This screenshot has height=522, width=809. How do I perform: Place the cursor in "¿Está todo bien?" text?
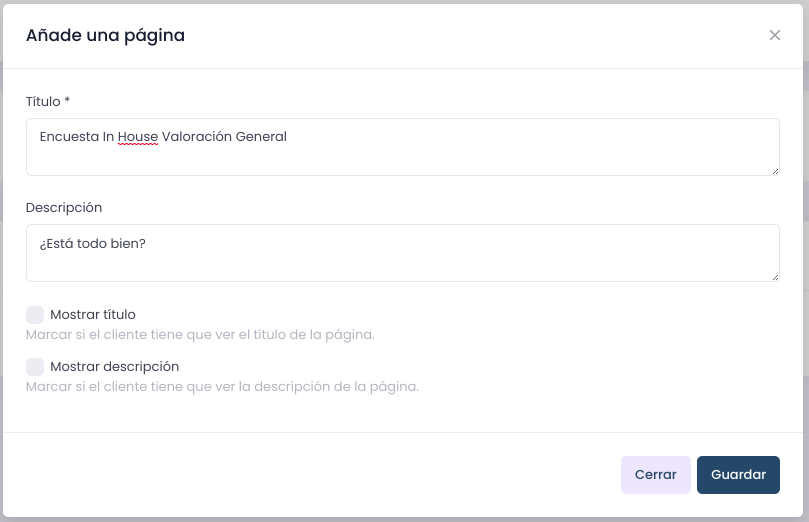click(93, 243)
